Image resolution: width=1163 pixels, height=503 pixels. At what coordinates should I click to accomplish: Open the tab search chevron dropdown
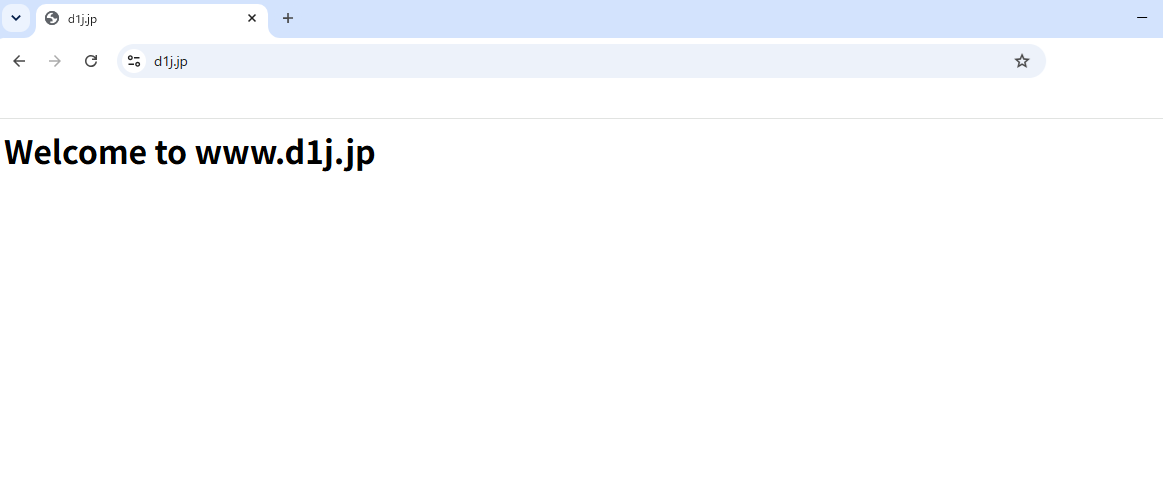click(16, 18)
